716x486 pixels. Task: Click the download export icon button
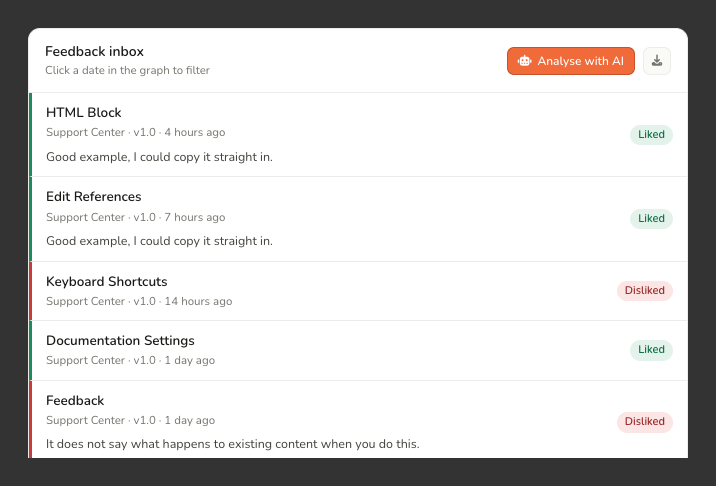click(657, 61)
